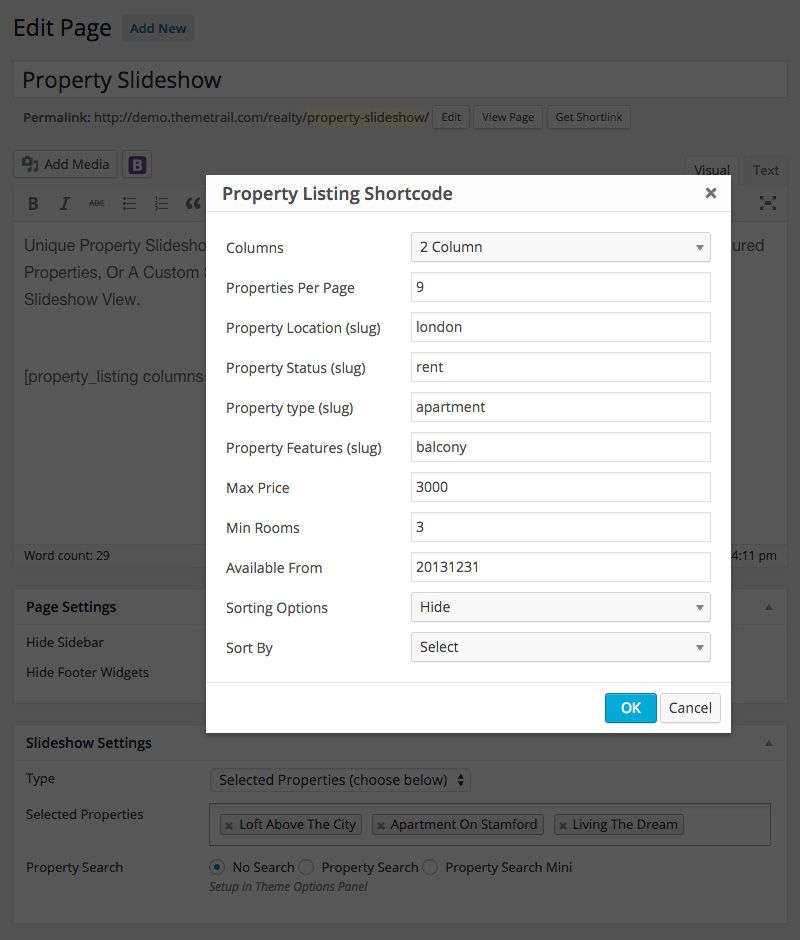Apply strikethrough formatting icon

pyautogui.click(x=97, y=204)
